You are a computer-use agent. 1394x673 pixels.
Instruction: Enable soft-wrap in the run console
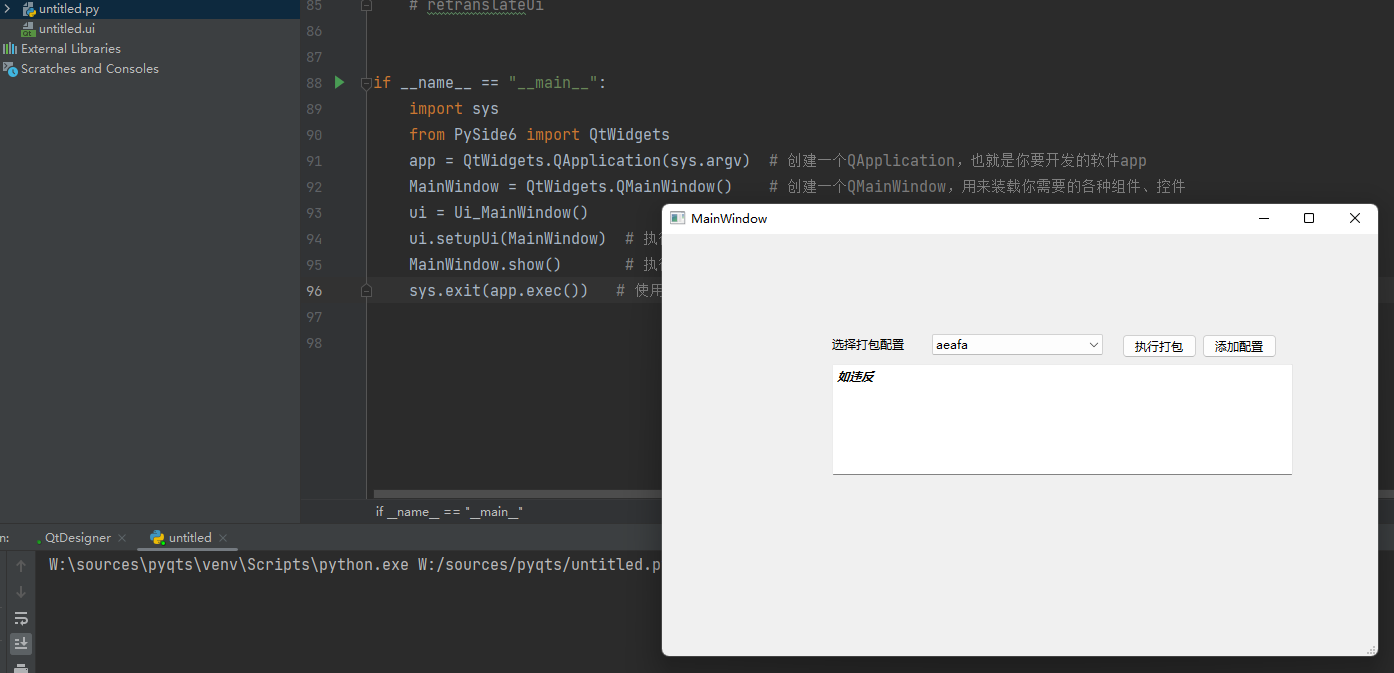[x=21, y=618]
